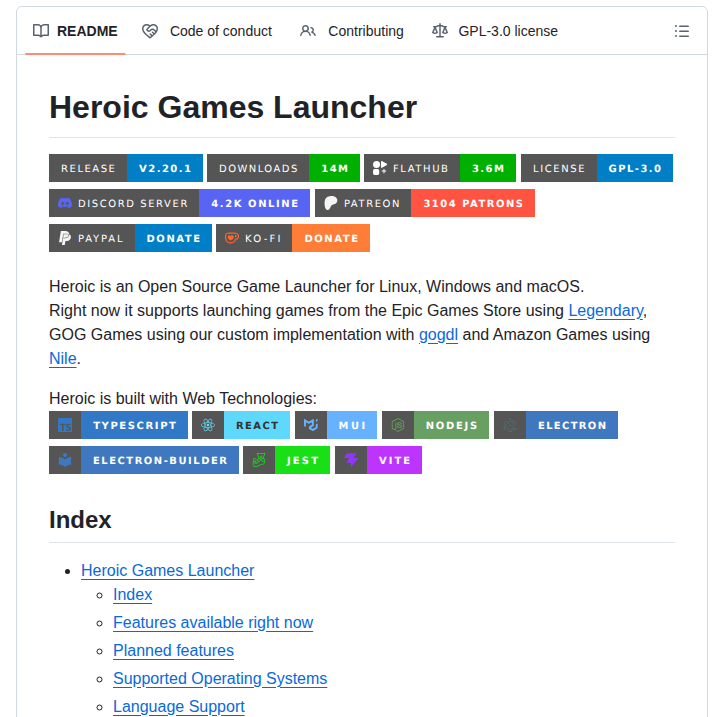Click the Electron badge
Screen dimensions: 724x717
pyautogui.click(x=556, y=425)
